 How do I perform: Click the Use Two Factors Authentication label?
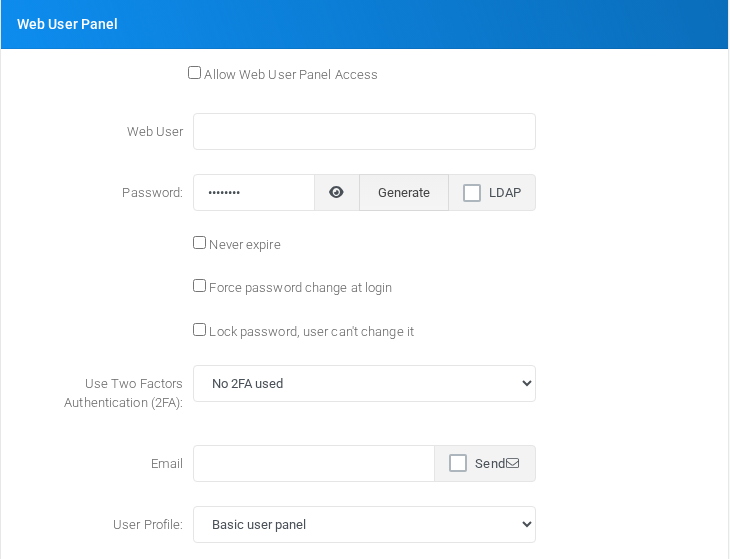(123, 393)
